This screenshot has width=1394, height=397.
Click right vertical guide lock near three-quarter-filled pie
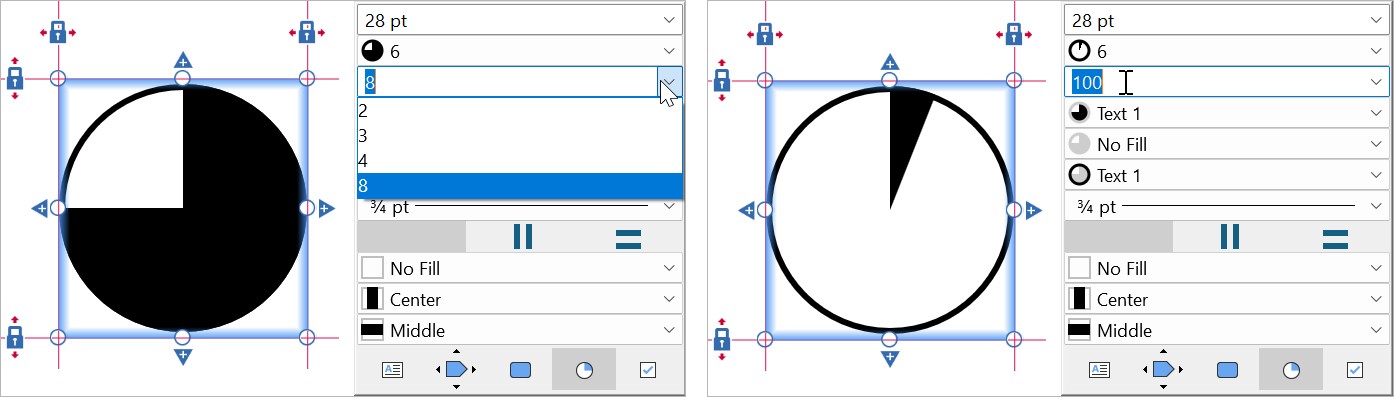click(307, 32)
